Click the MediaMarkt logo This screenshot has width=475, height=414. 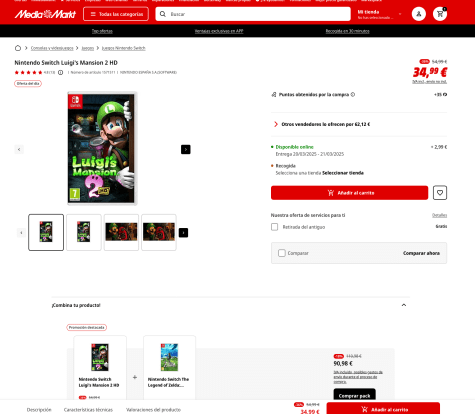45,14
